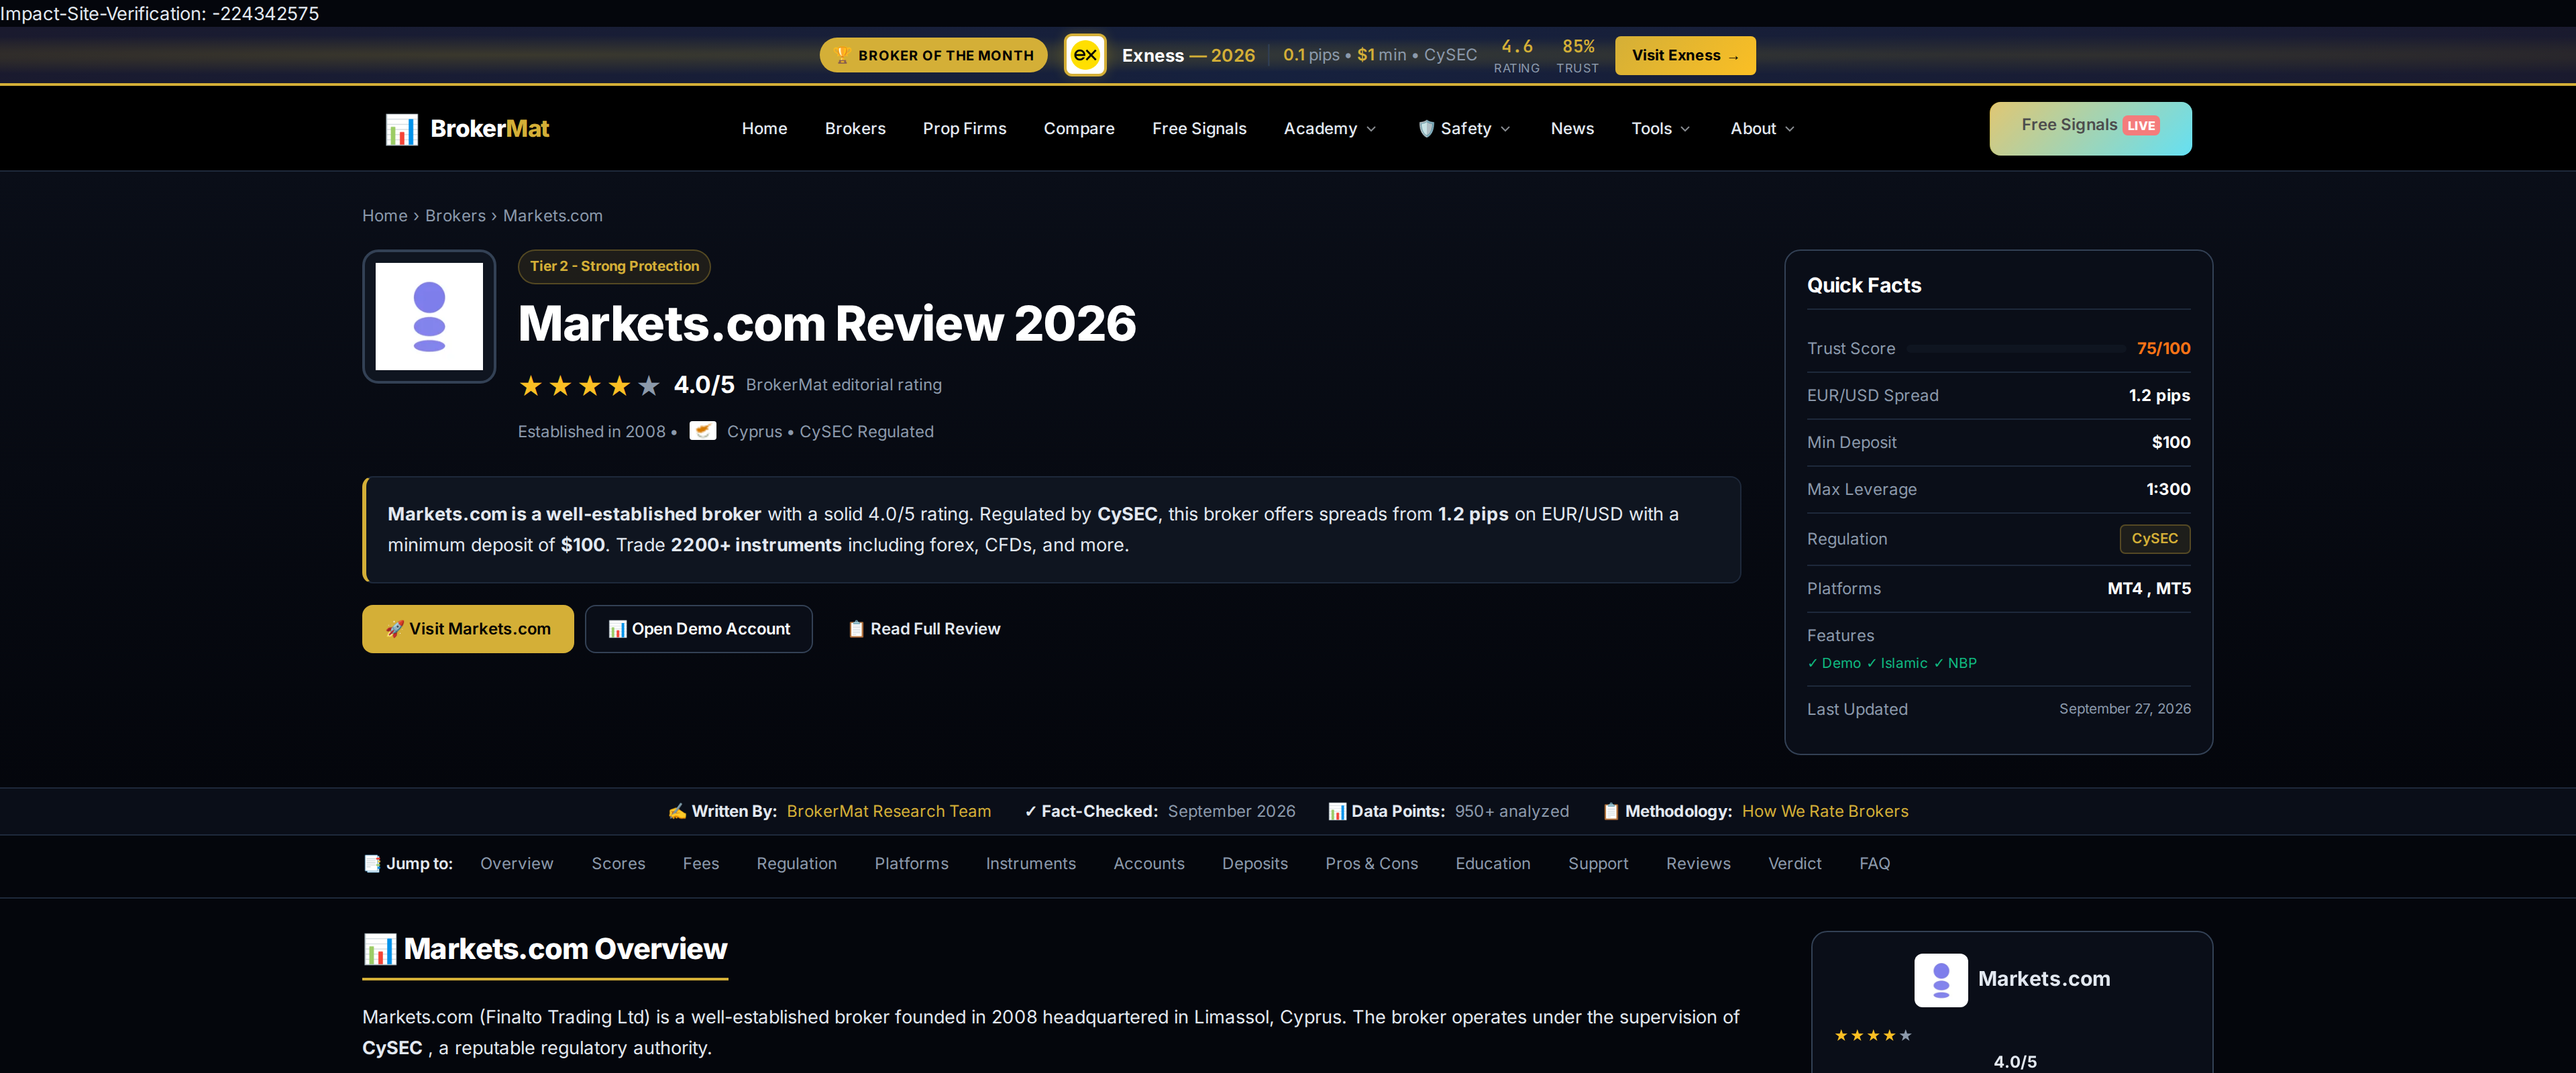Viewport: 2576px width, 1073px height.
Task: Click the chart icon on Open Demo Account
Action: coord(618,629)
